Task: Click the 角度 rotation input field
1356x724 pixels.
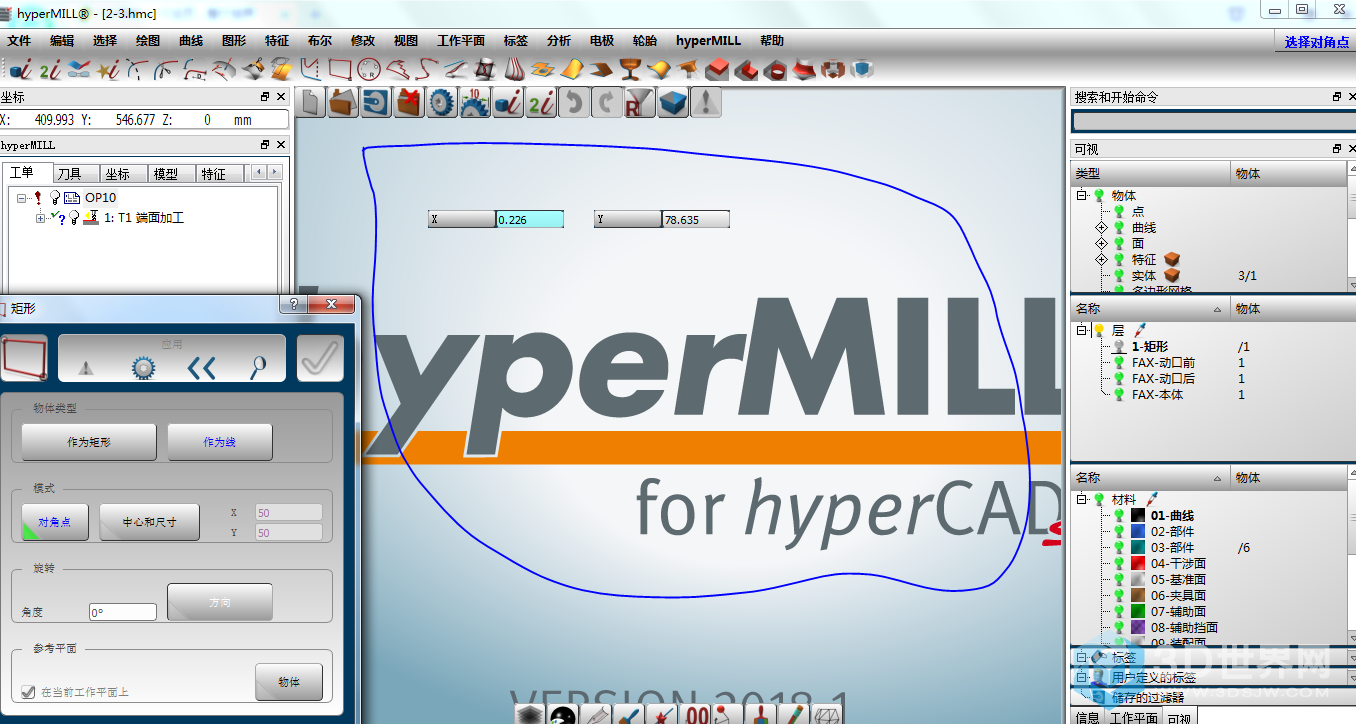Action: pos(122,612)
